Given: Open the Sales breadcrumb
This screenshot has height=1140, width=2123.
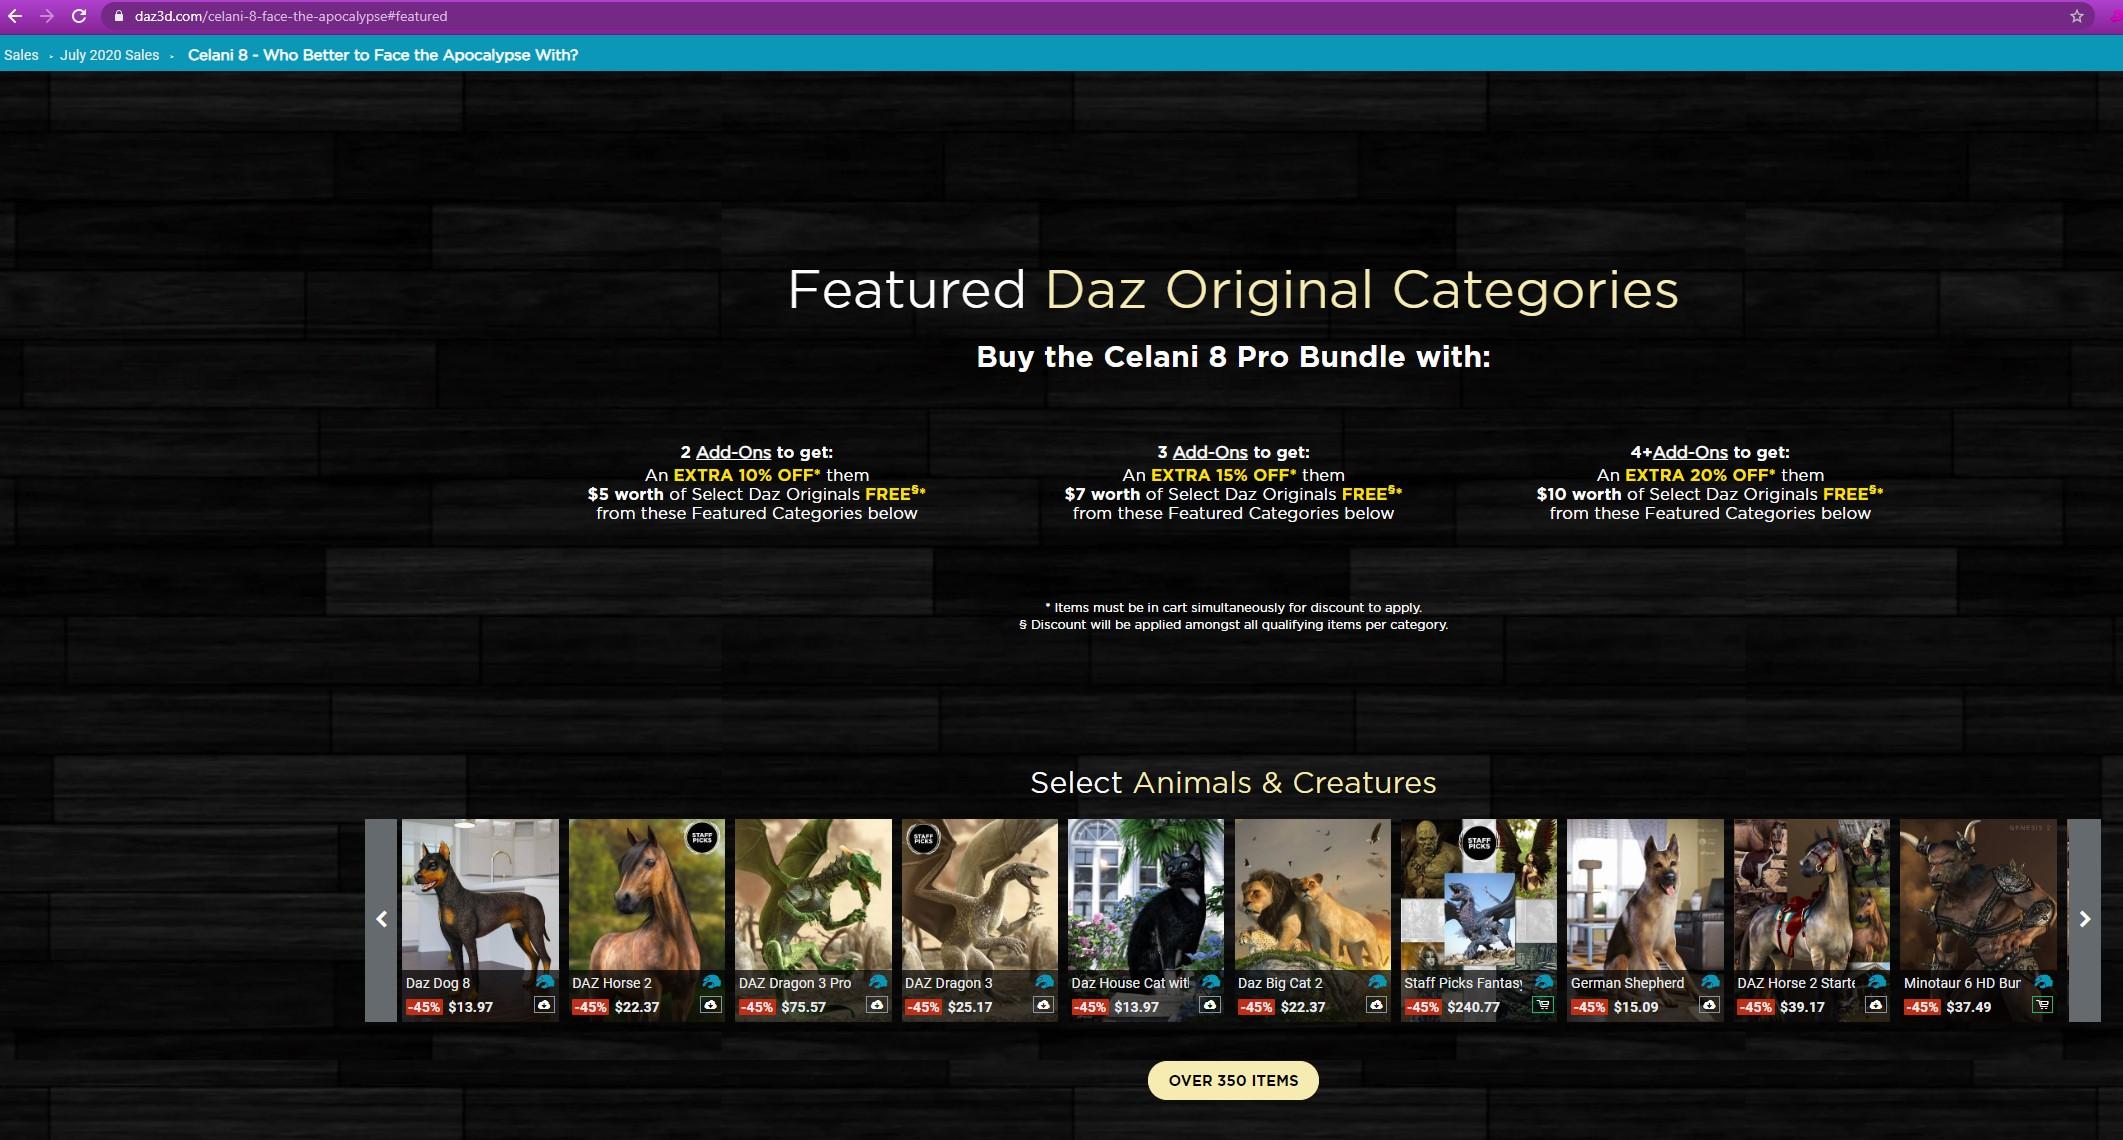Looking at the screenshot, I should coord(21,55).
